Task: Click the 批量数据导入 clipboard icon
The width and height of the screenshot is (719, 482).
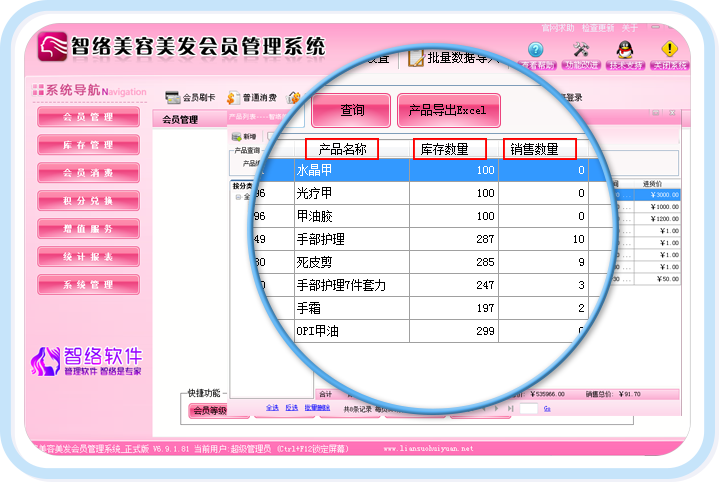Action: pyautogui.click(x=416, y=58)
